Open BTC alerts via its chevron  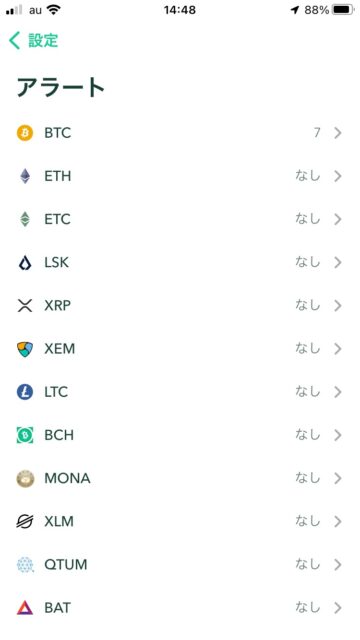pyautogui.click(x=338, y=133)
